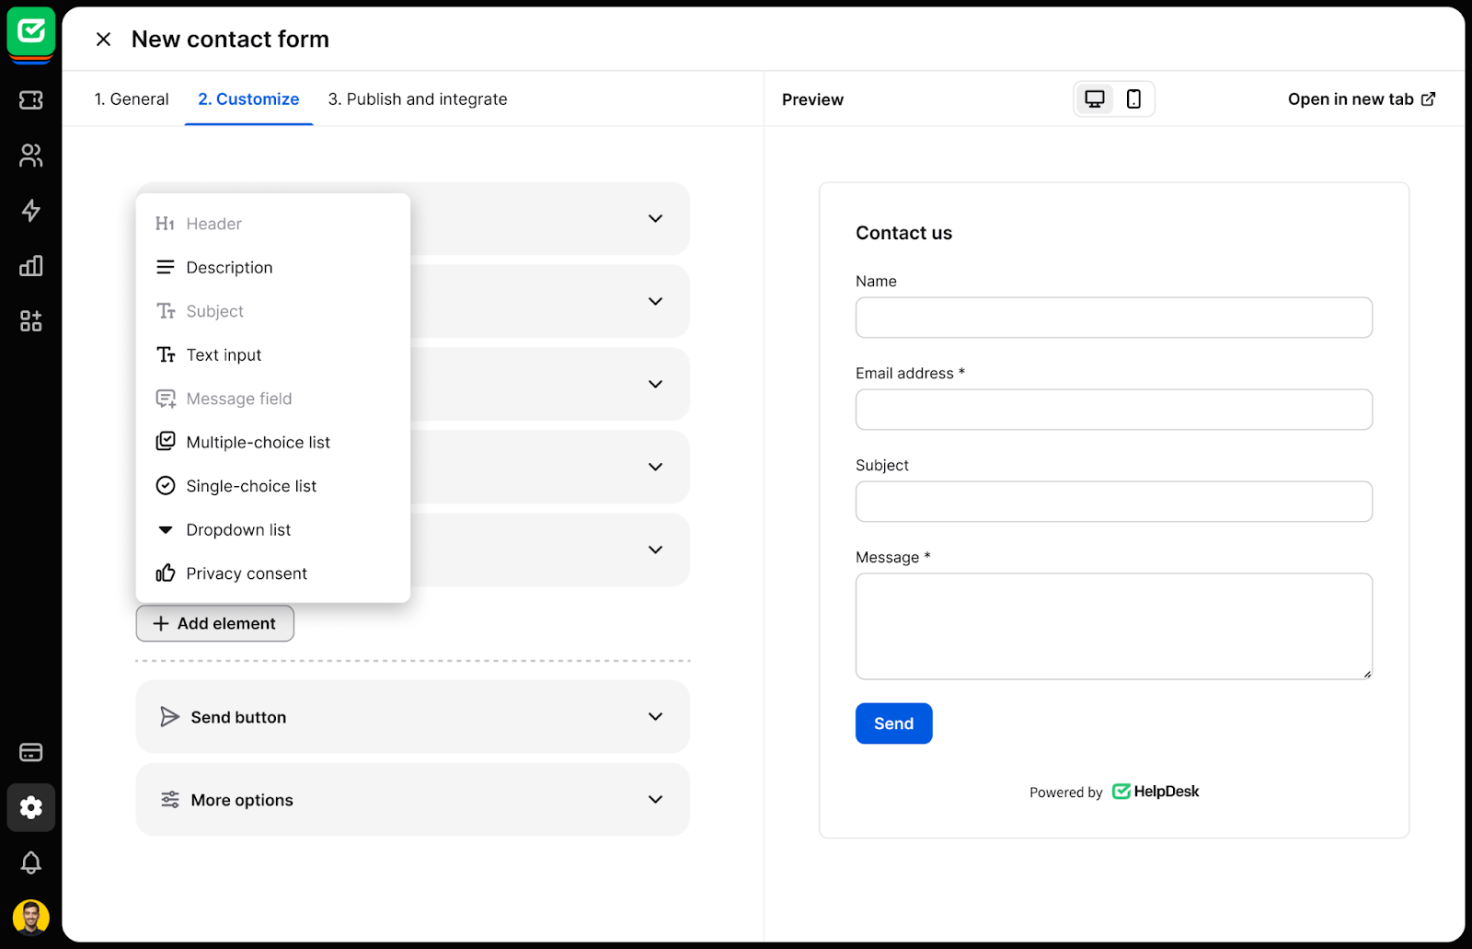
Task: Go to 3. Publish and integrate tab
Action: coord(417,99)
